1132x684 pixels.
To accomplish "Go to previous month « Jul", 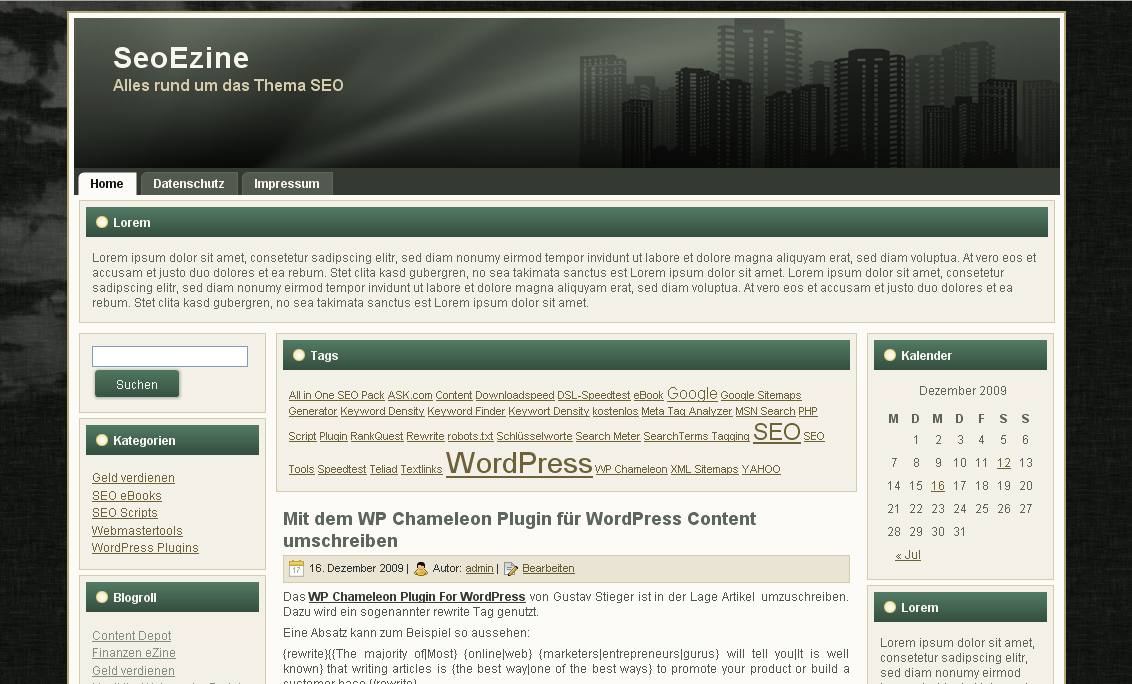I will (x=907, y=555).
